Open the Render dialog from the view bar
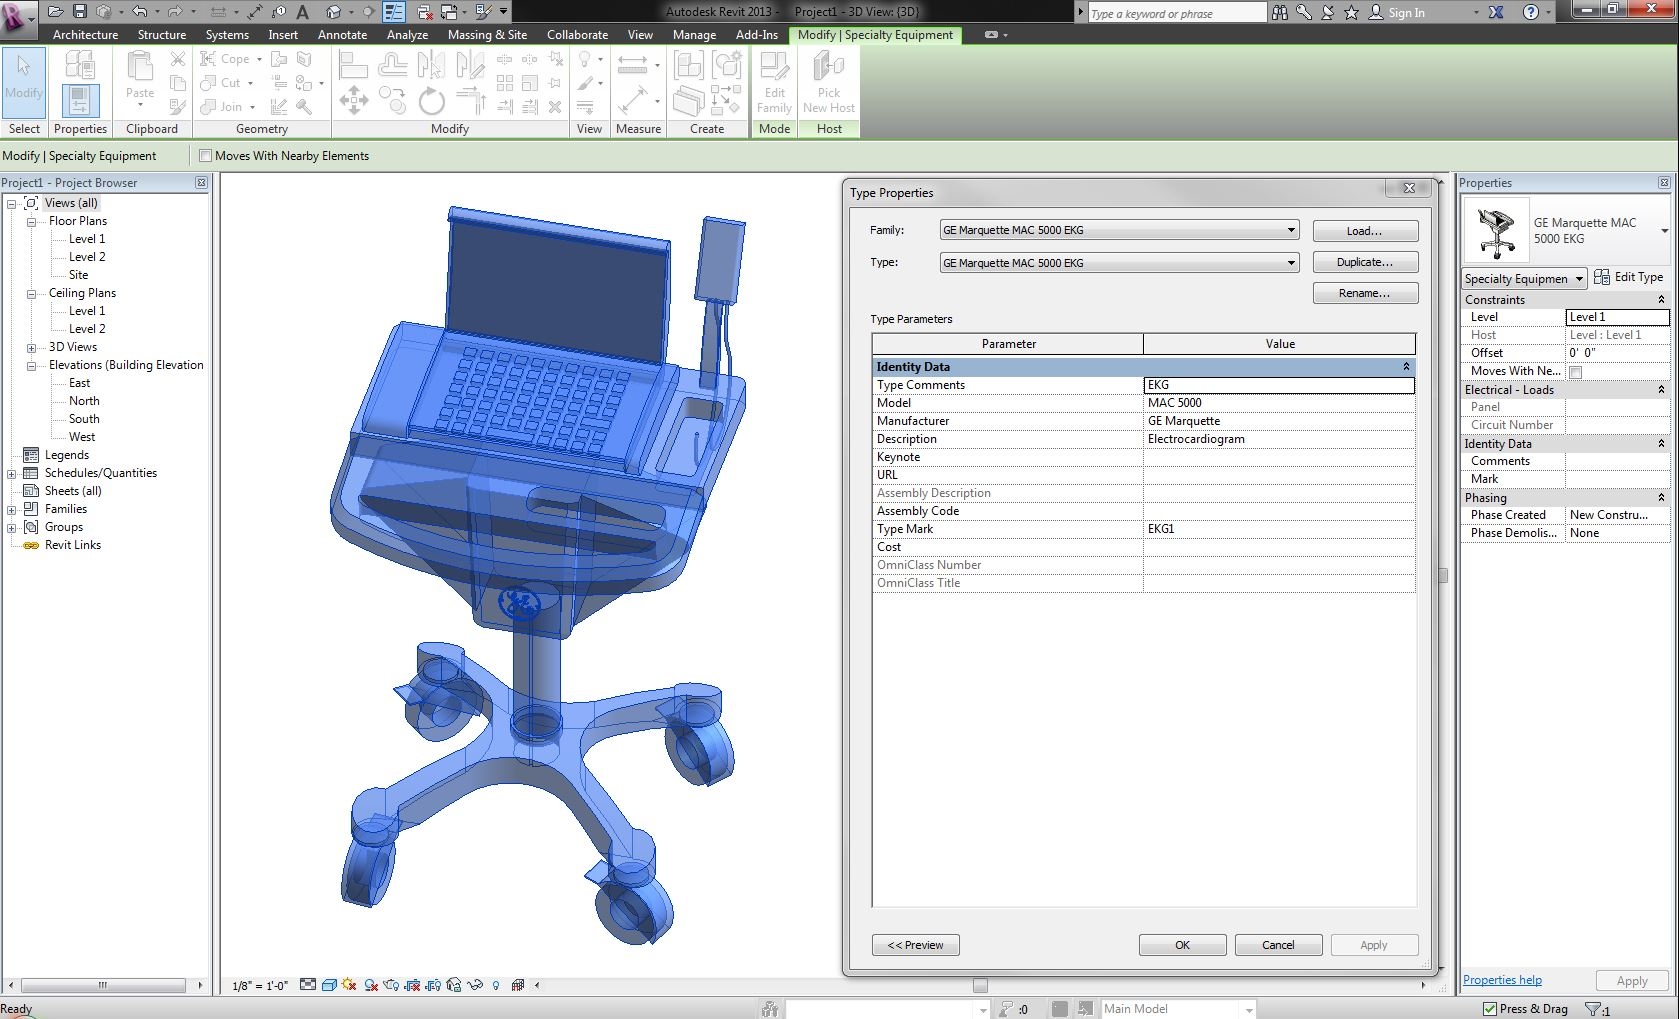 390,986
